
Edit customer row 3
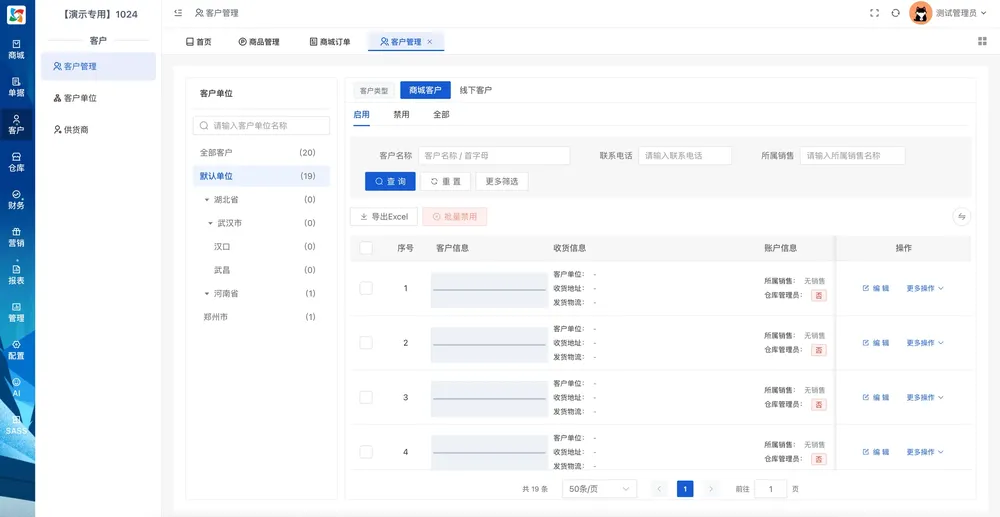tap(876, 397)
